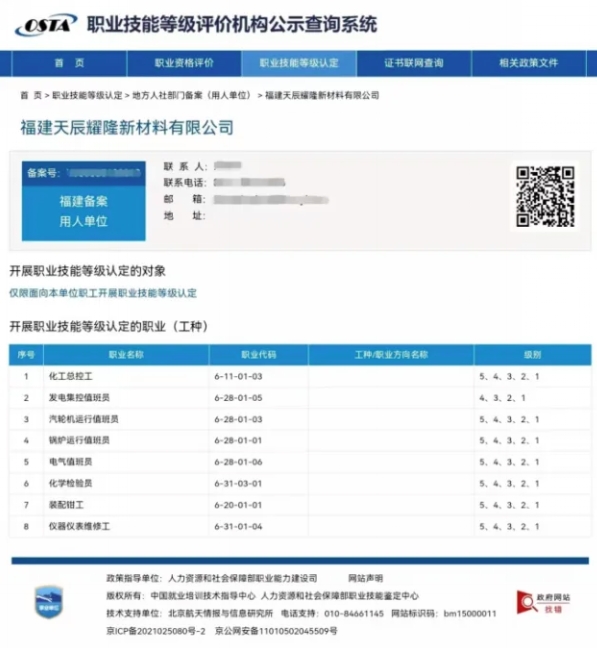Image resolution: width=597 pixels, height=648 pixels.
Task: Open the QR code image
Action: (x=545, y=197)
